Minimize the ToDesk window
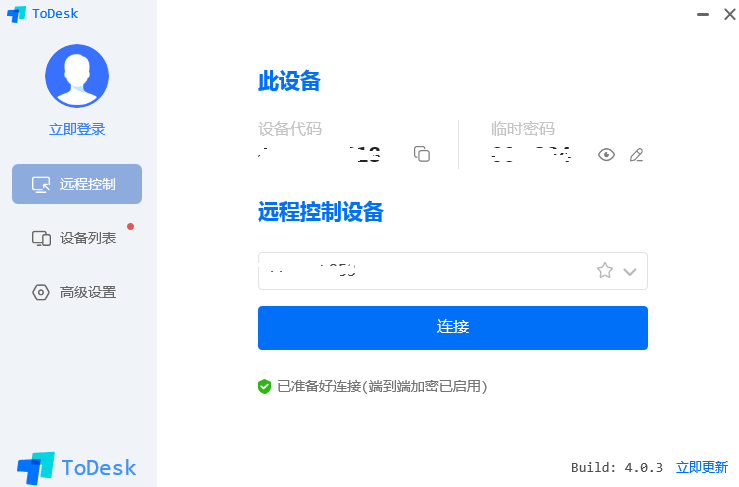 point(703,15)
